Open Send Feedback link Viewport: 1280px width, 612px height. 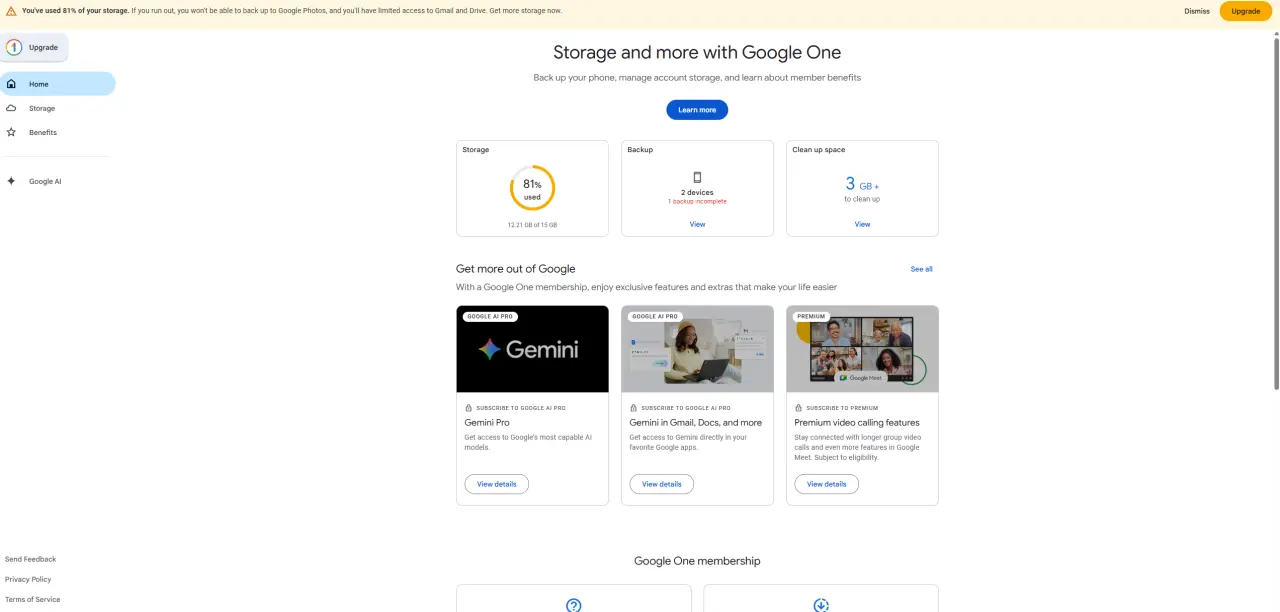[30, 559]
